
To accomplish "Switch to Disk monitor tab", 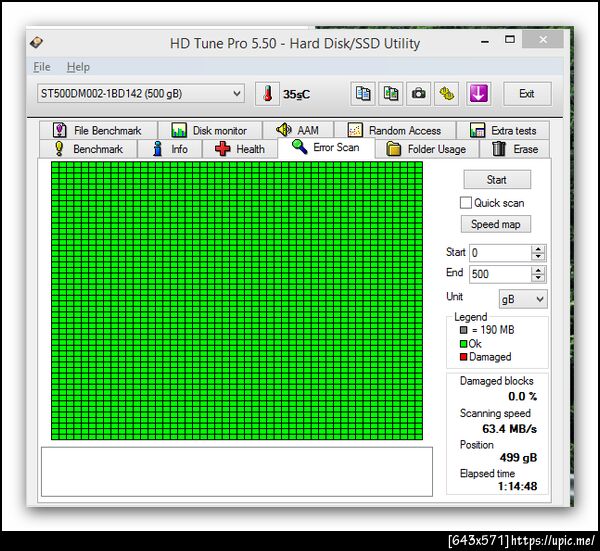I will 210,130.
